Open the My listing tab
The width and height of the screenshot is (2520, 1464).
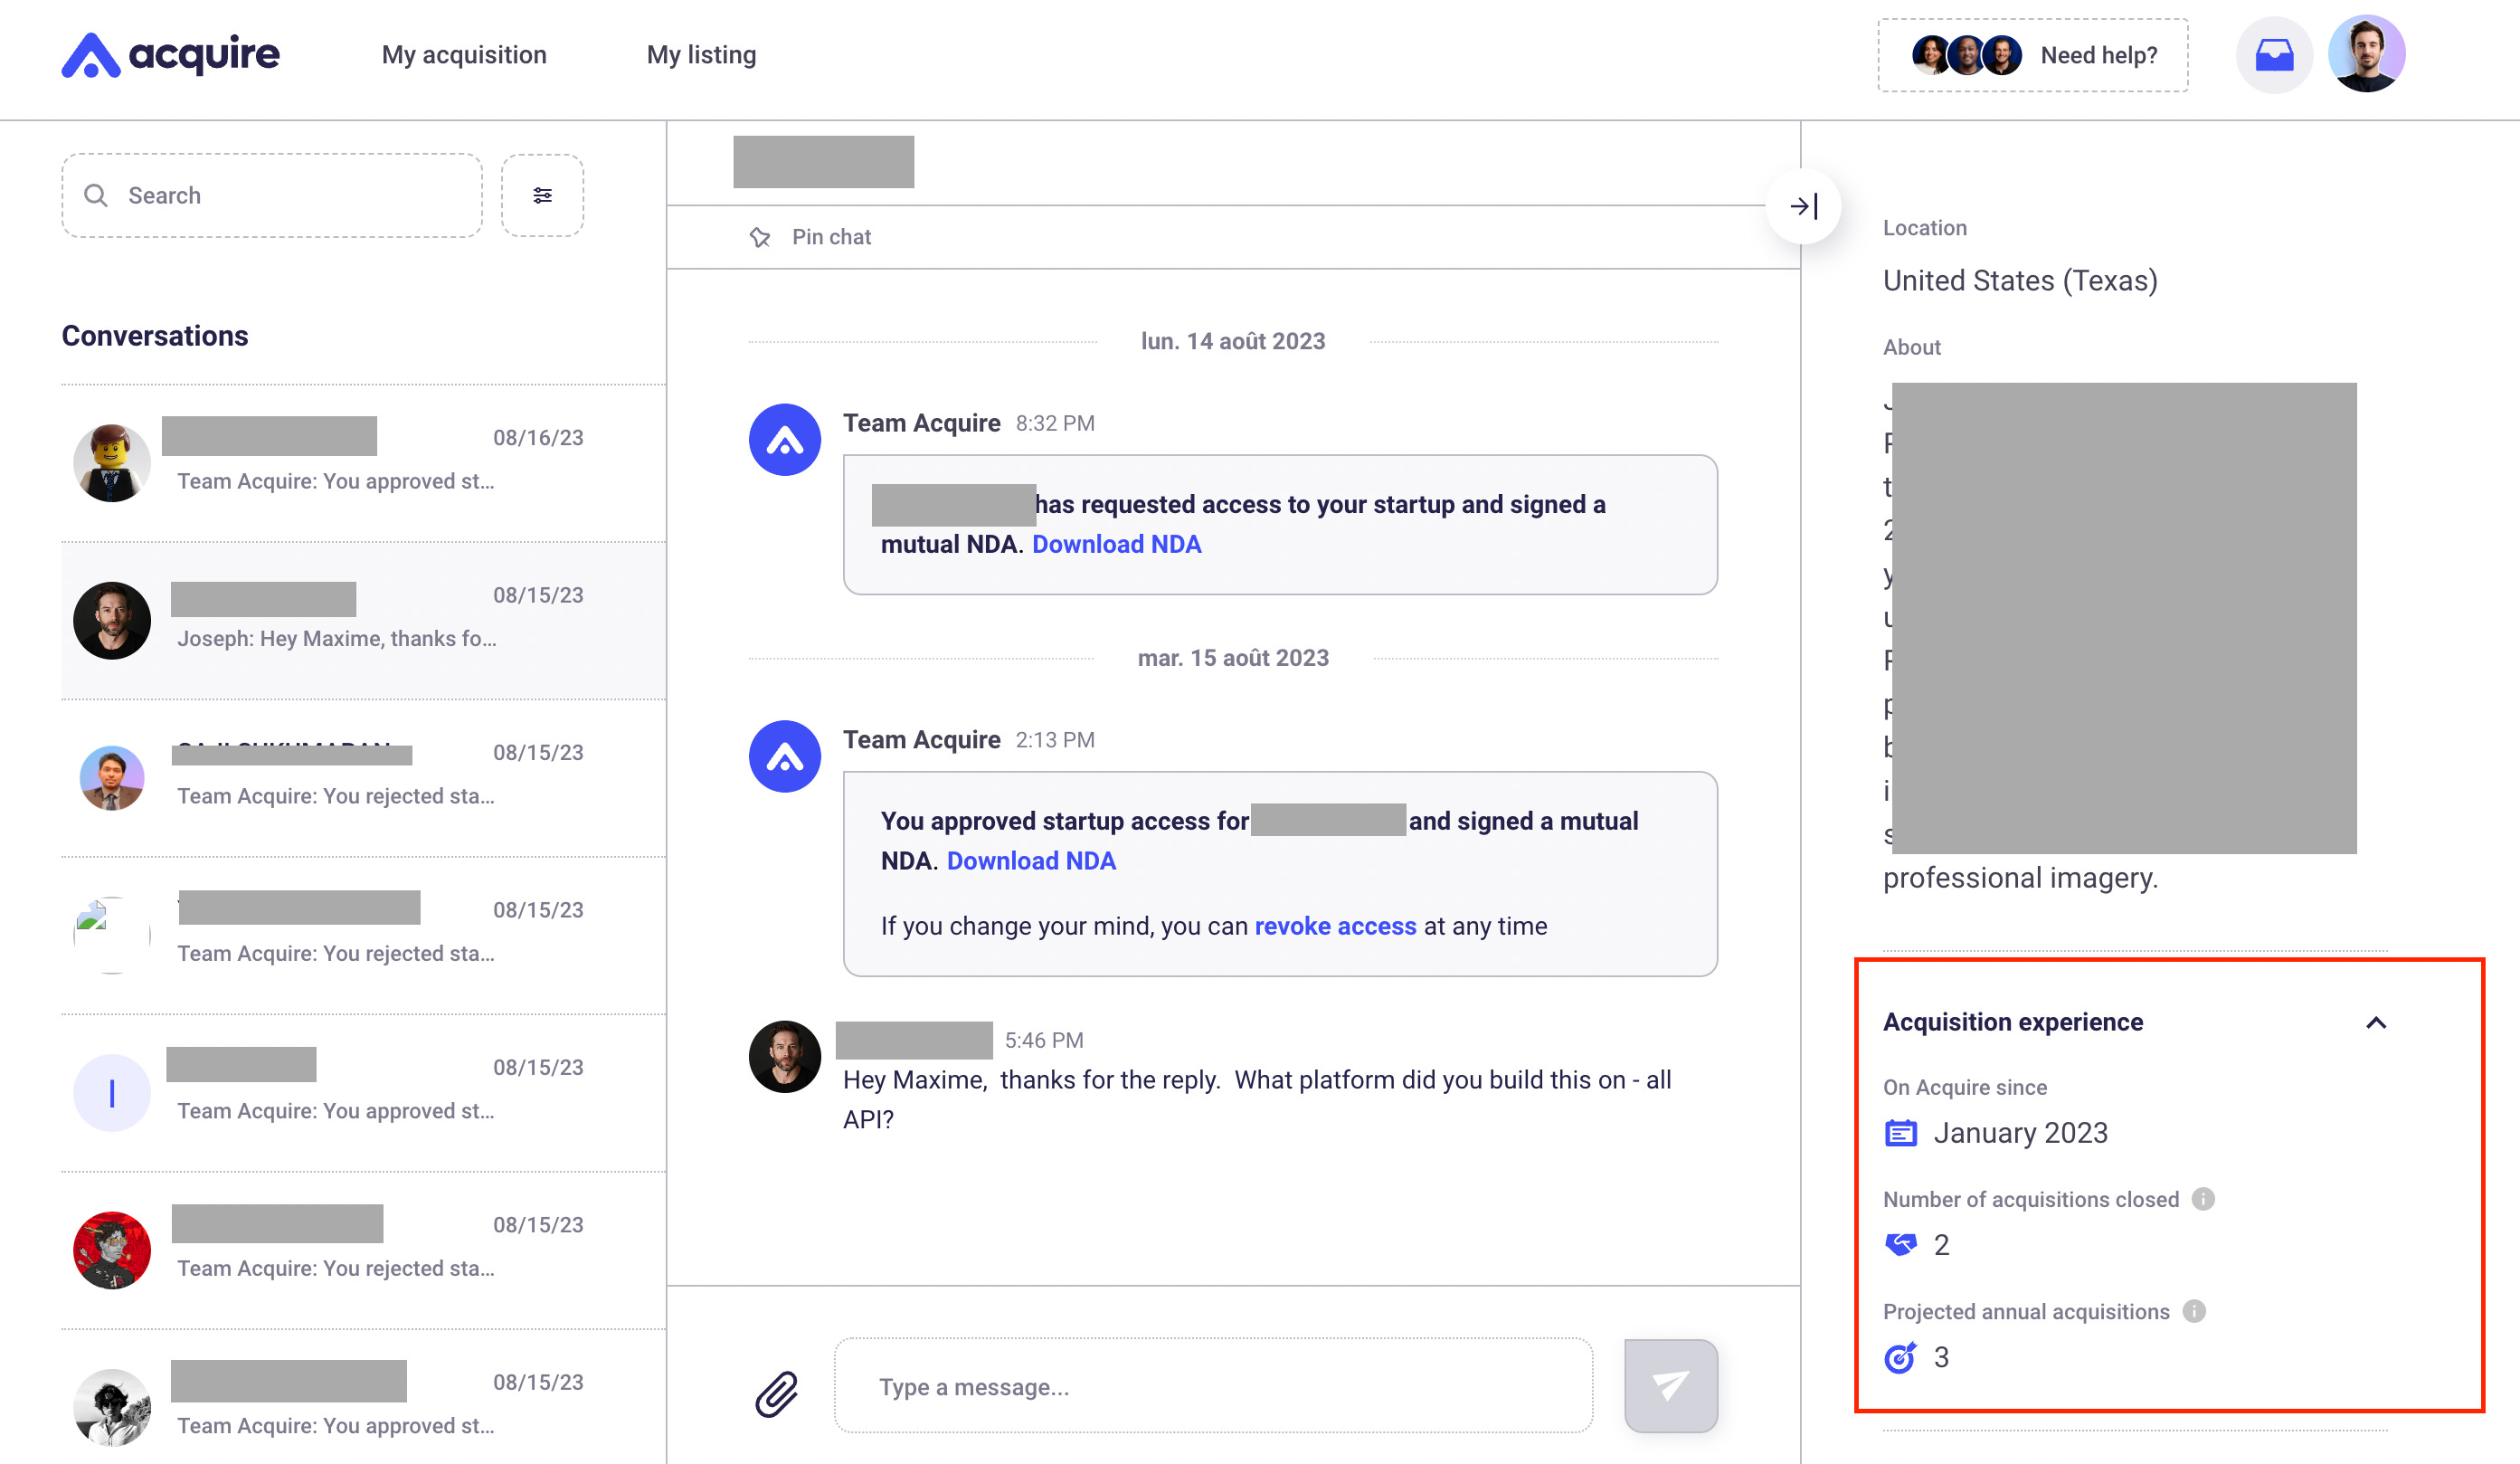[701, 55]
